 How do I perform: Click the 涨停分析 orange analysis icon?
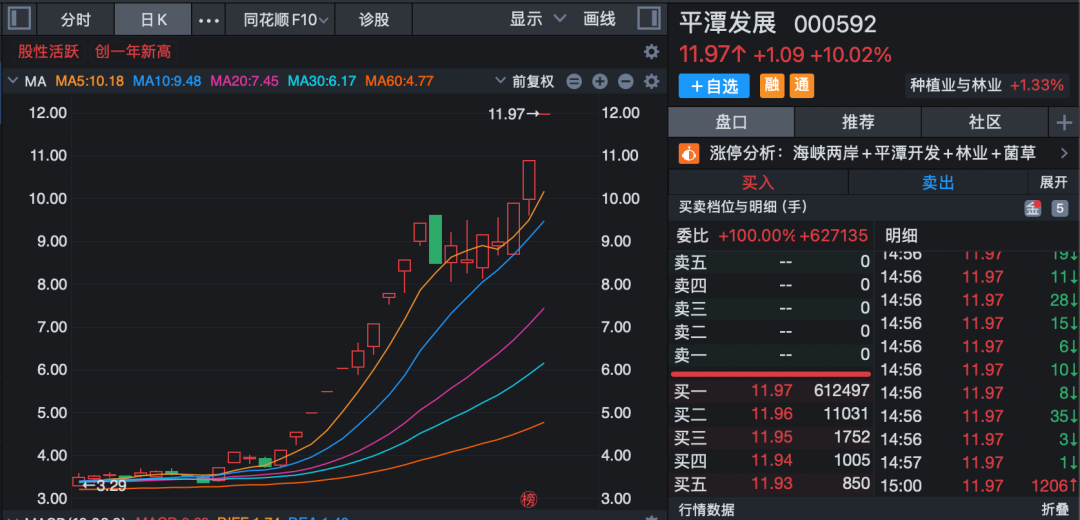pos(689,153)
